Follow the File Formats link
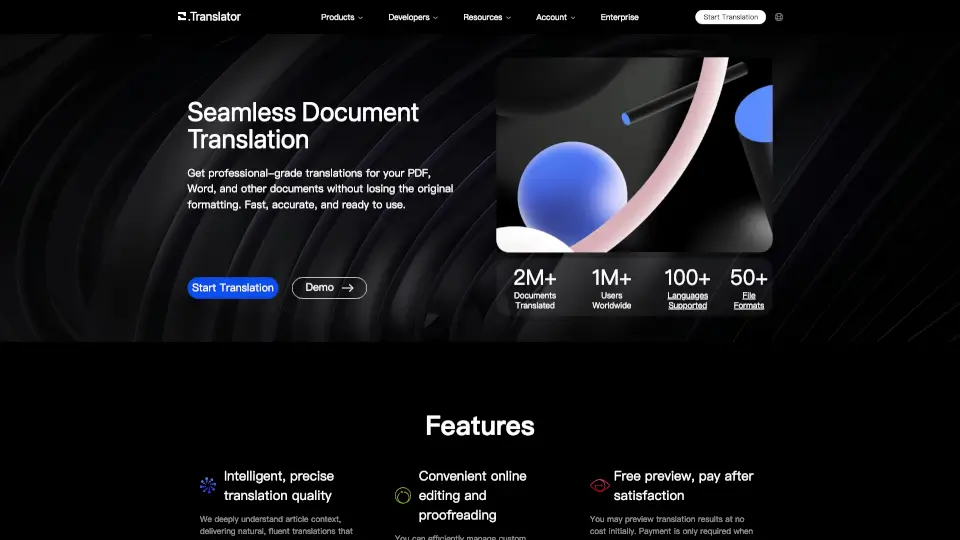This screenshot has width=960, height=540. pyautogui.click(x=749, y=300)
